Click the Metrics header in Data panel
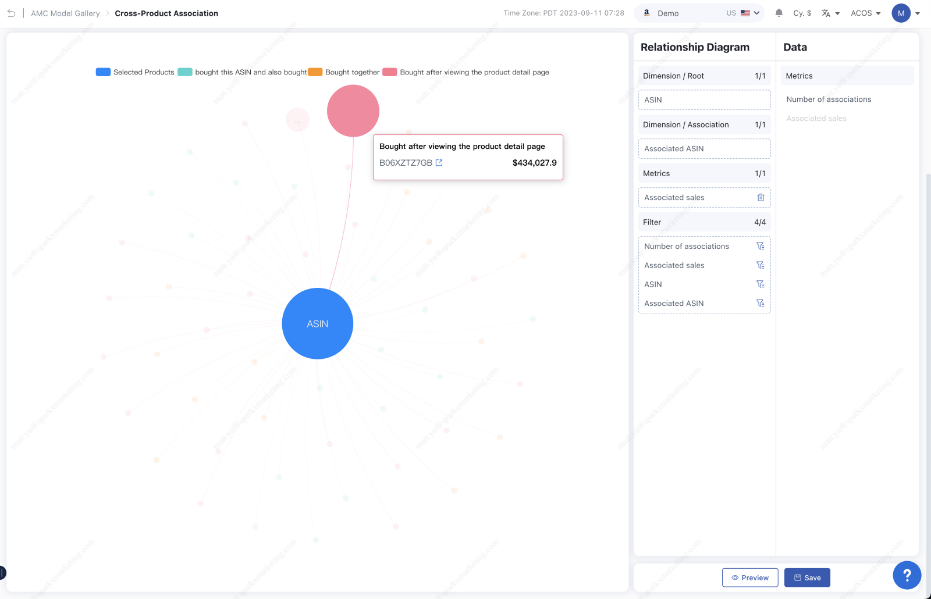Screen dimensions: 931x599 pos(847,76)
